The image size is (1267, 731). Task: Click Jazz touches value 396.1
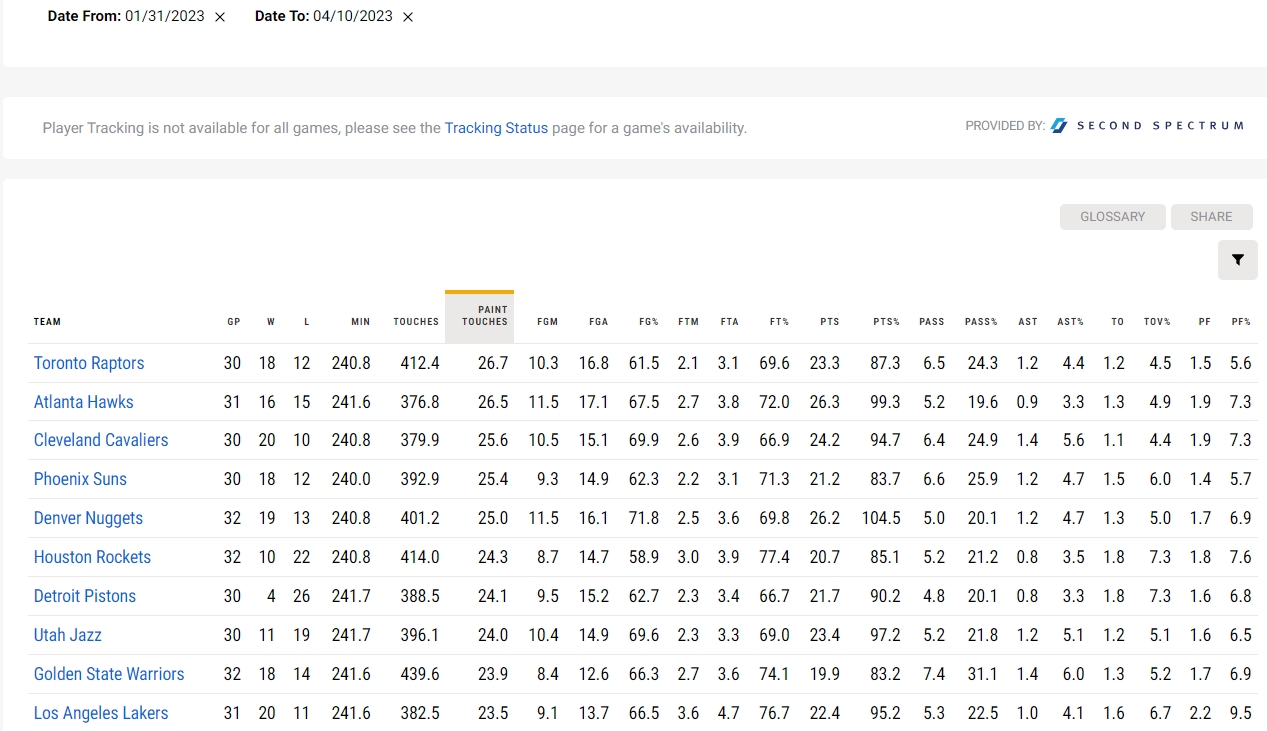(419, 635)
